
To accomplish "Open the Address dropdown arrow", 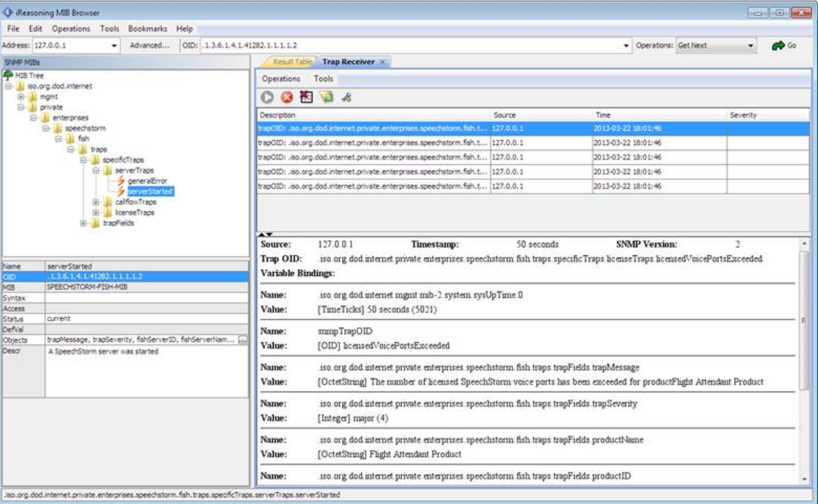I will tap(113, 45).
